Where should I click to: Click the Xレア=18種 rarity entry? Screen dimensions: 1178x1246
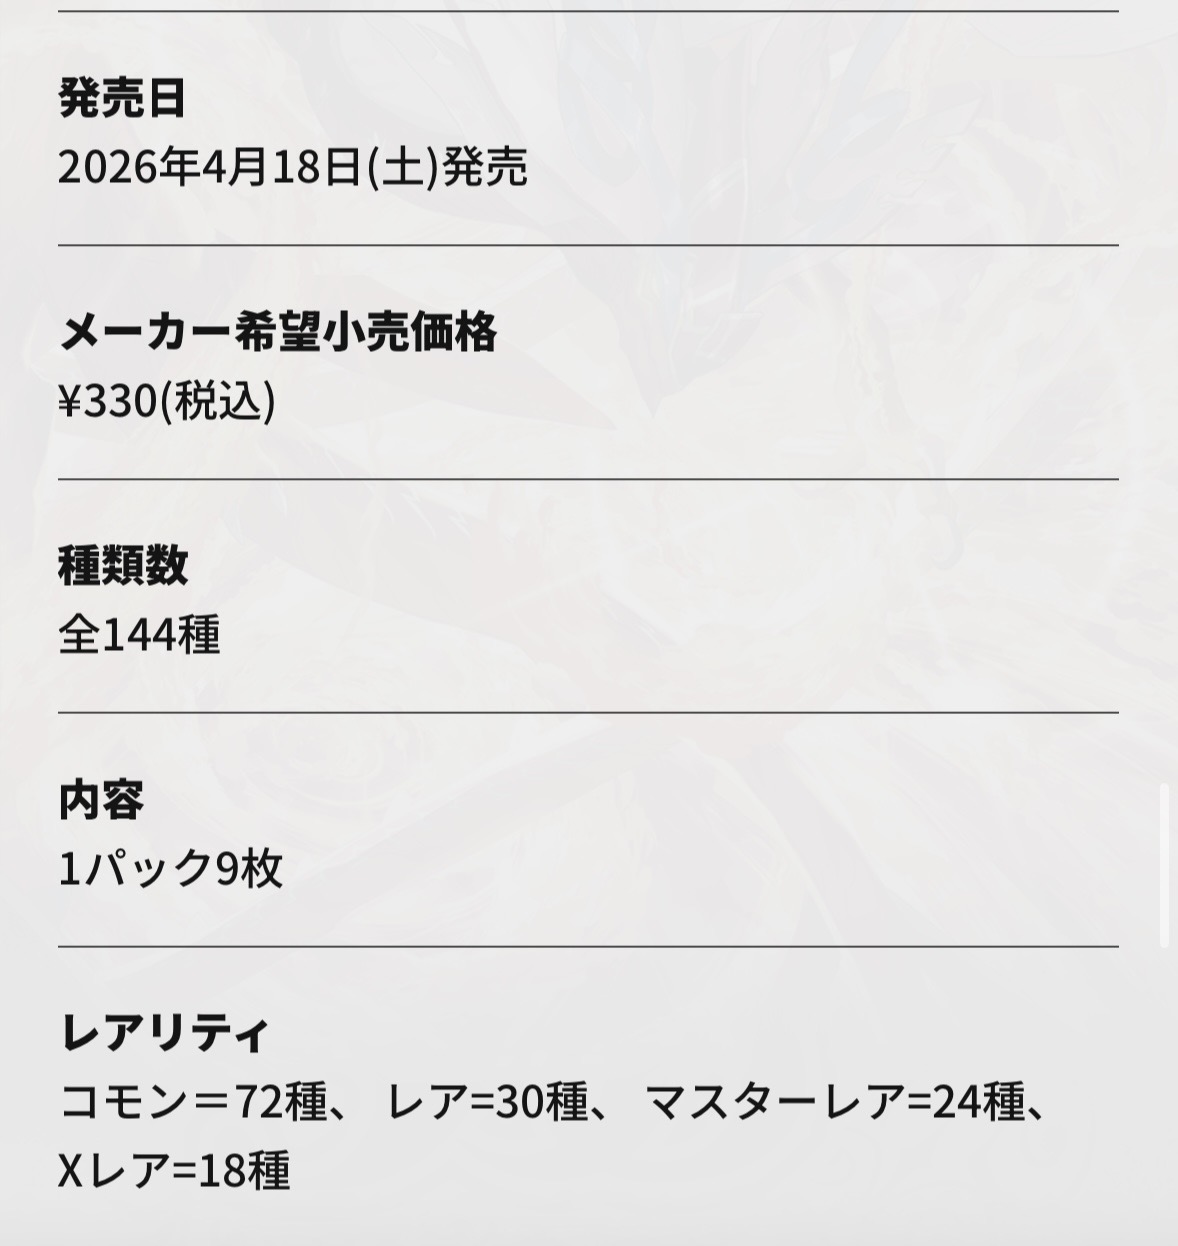coord(174,1171)
